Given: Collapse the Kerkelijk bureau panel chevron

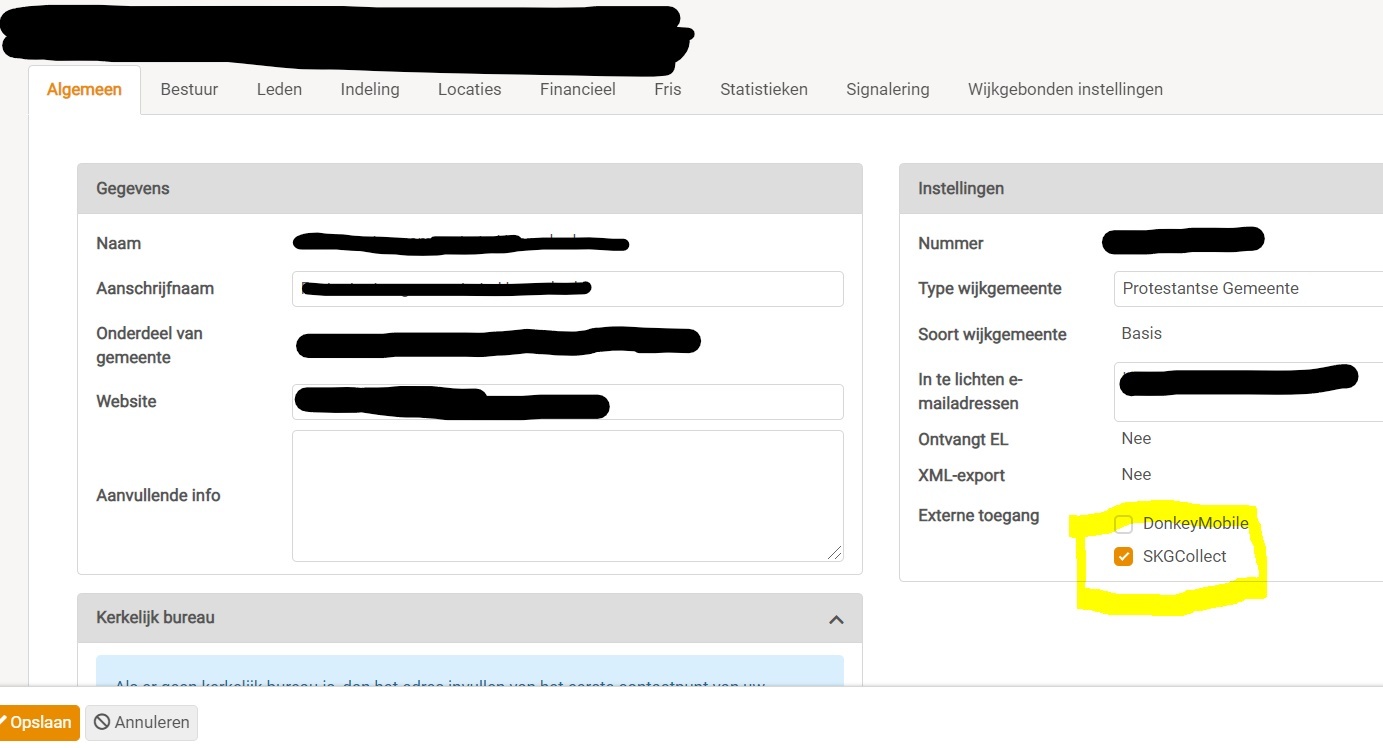Looking at the screenshot, I should 836,620.
